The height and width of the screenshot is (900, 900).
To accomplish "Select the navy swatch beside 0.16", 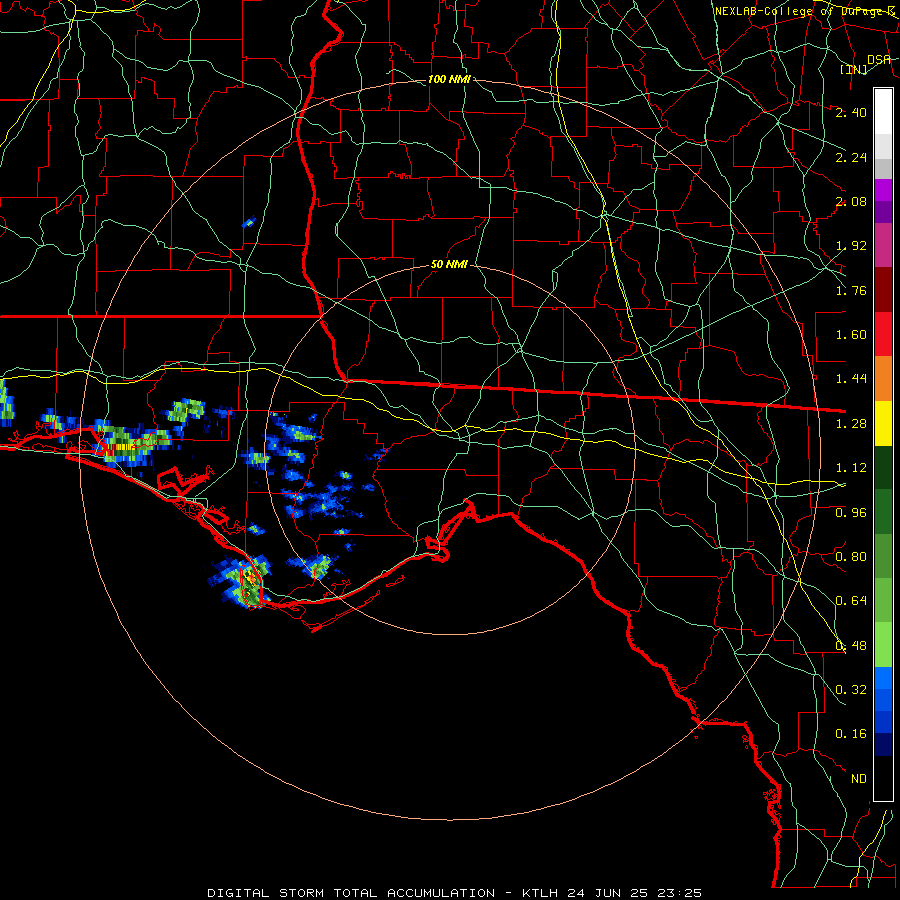I will pos(883,745).
